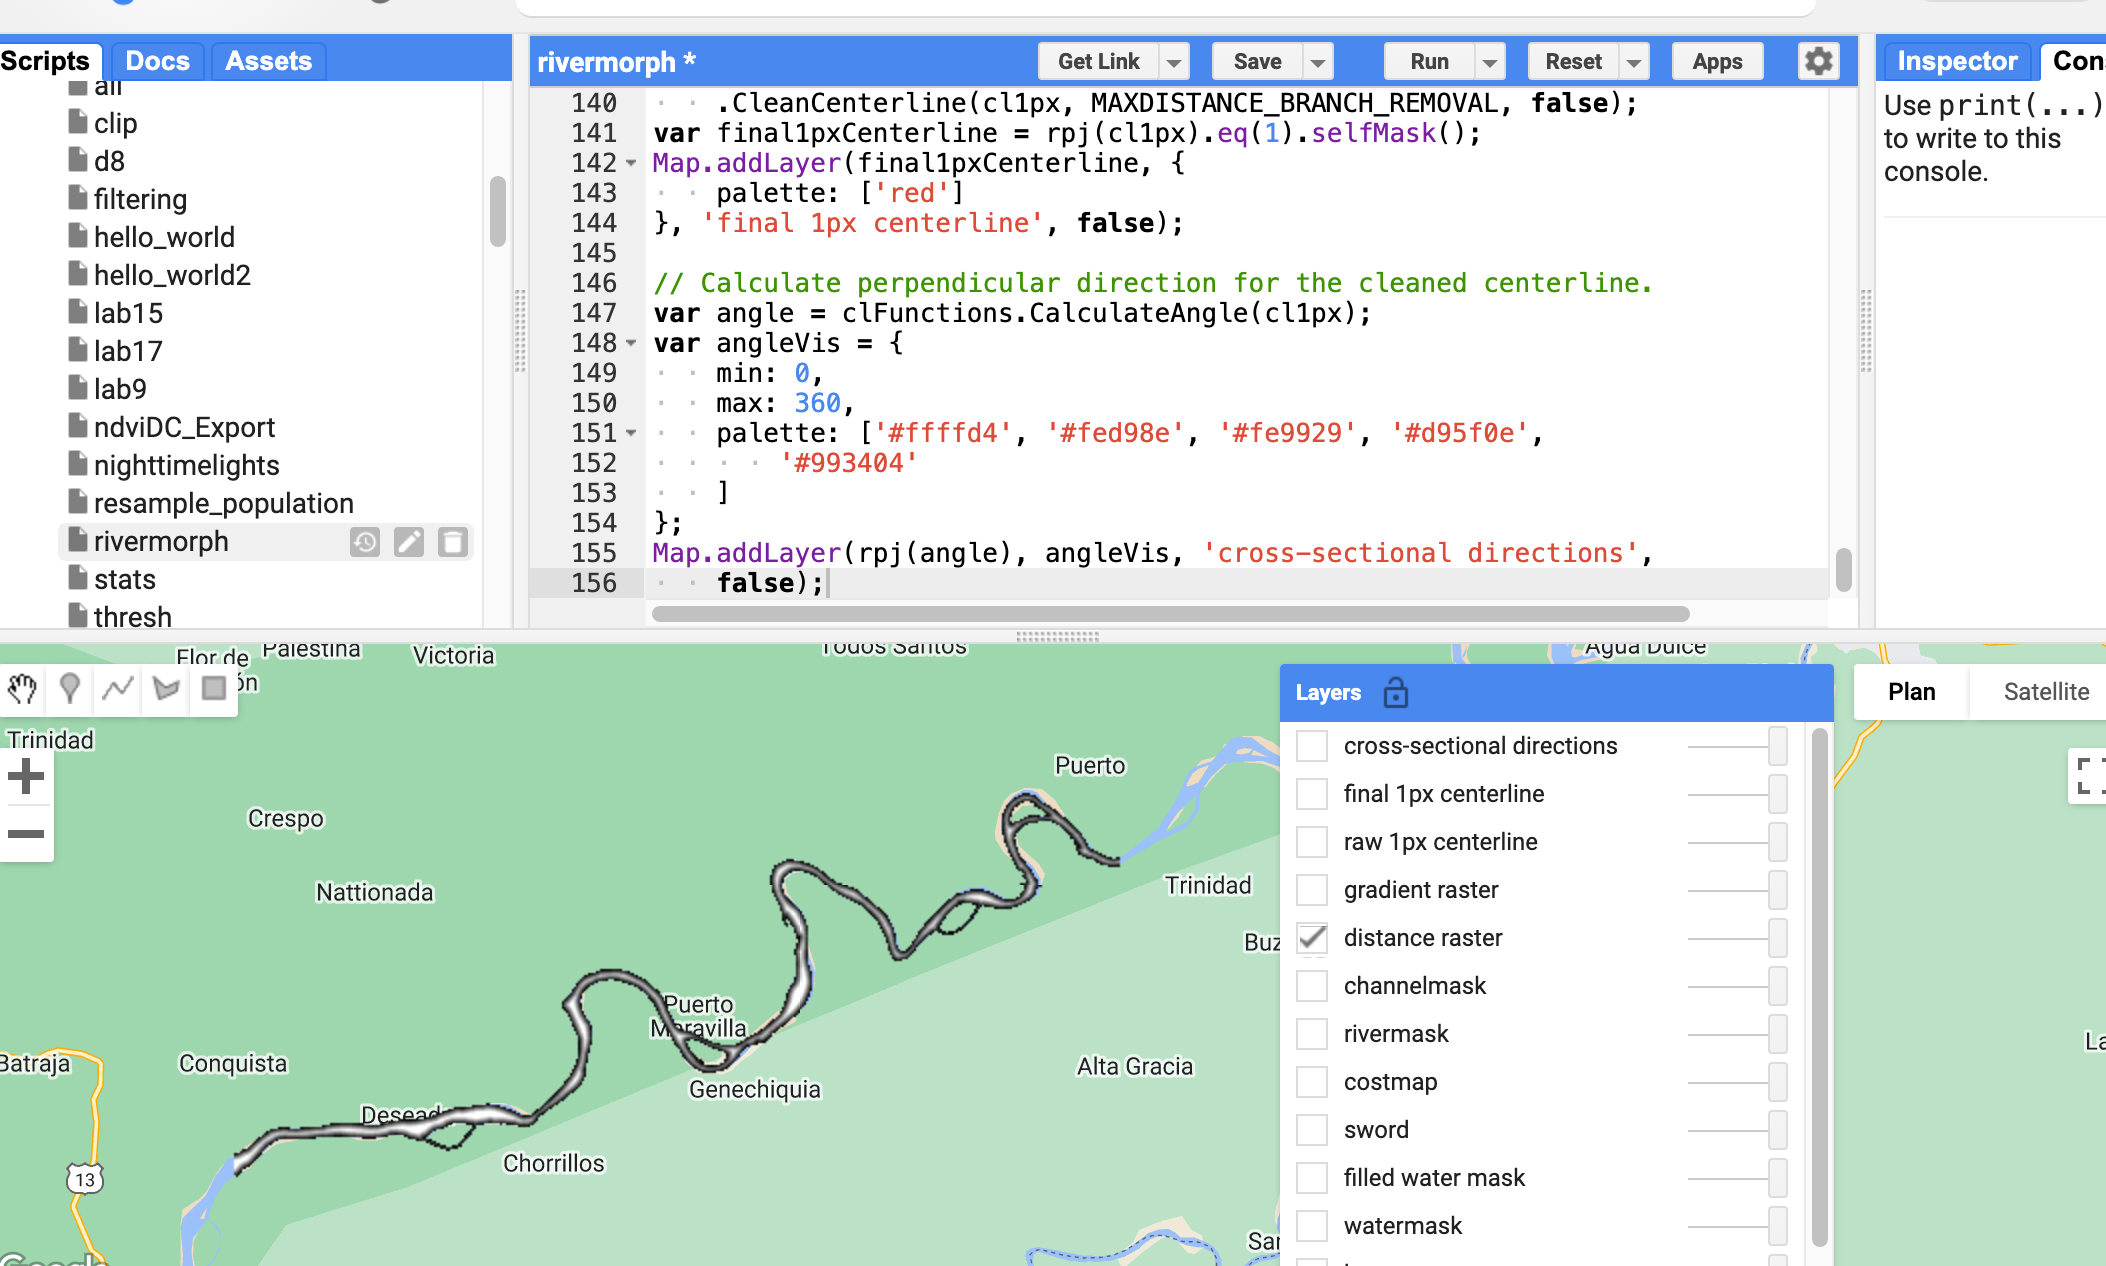
Task: Open the code editor settings gear
Action: pos(1818,61)
